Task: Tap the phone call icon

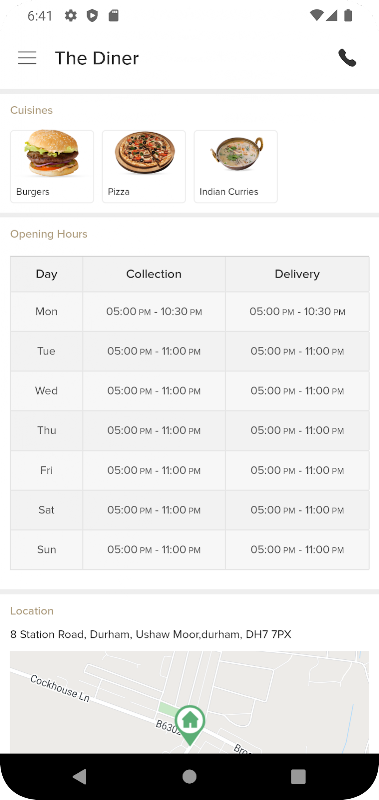Action: pyautogui.click(x=347, y=58)
